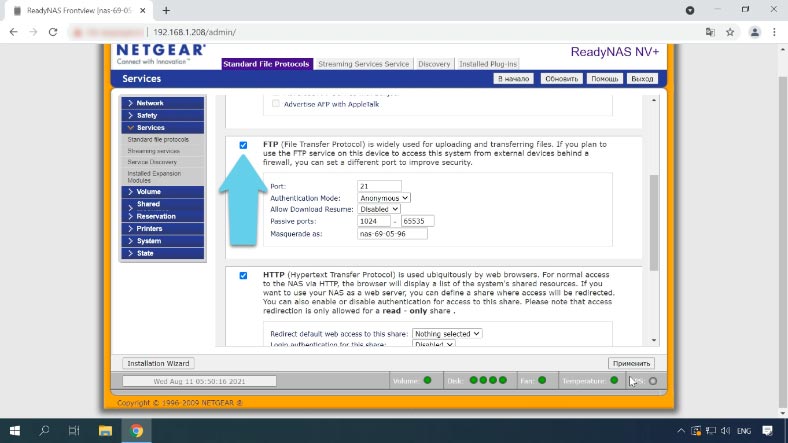This screenshot has width=788, height=443.
Task: Bookmark this page with star icon
Action: (730, 32)
